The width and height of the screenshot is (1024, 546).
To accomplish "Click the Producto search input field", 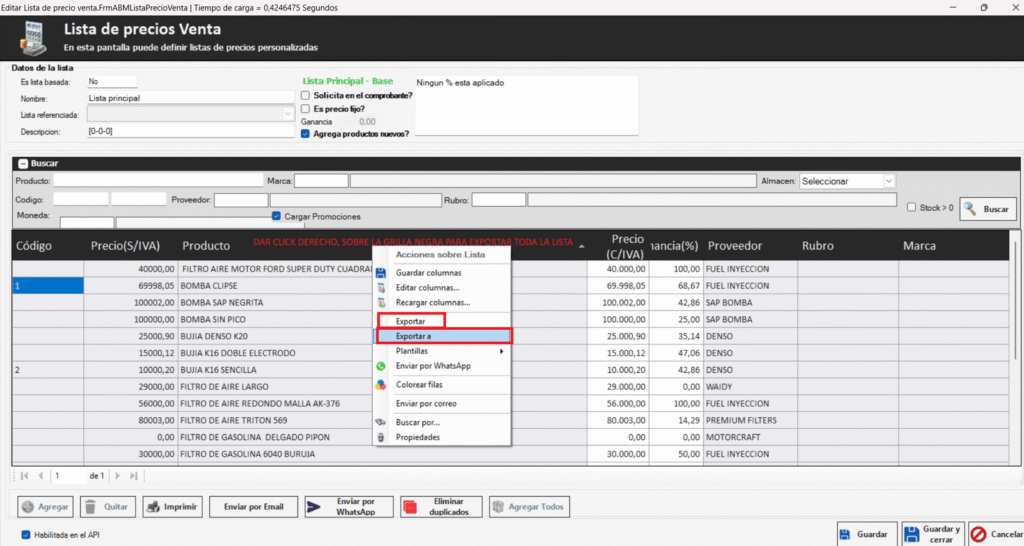I will (158, 181).
